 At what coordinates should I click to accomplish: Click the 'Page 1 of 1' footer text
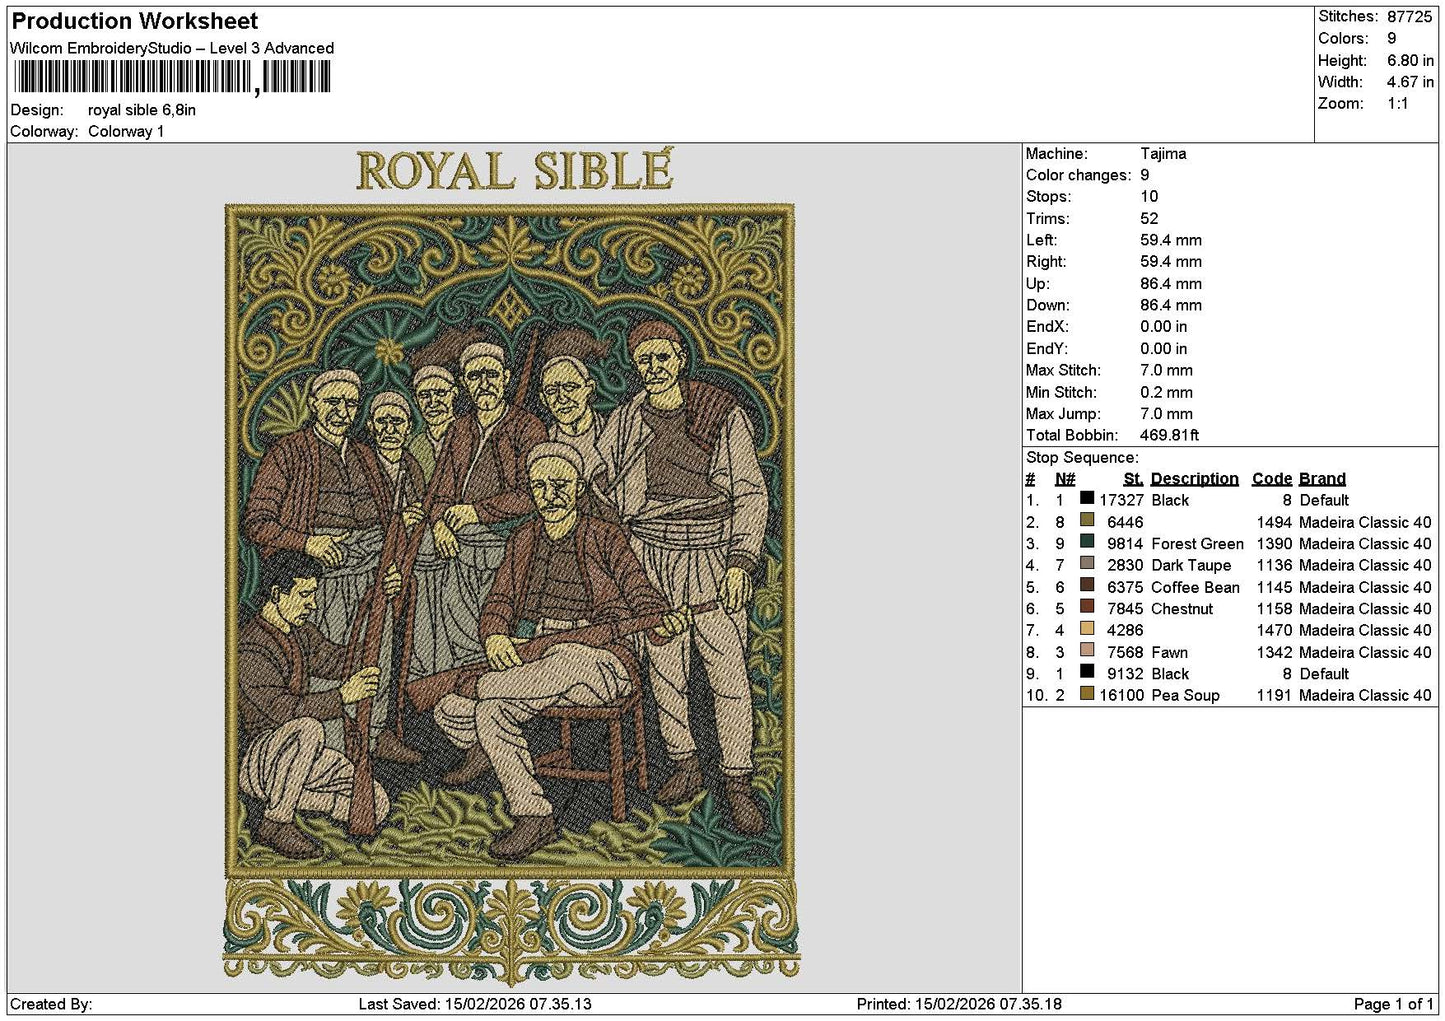tap(1394, 1004)
